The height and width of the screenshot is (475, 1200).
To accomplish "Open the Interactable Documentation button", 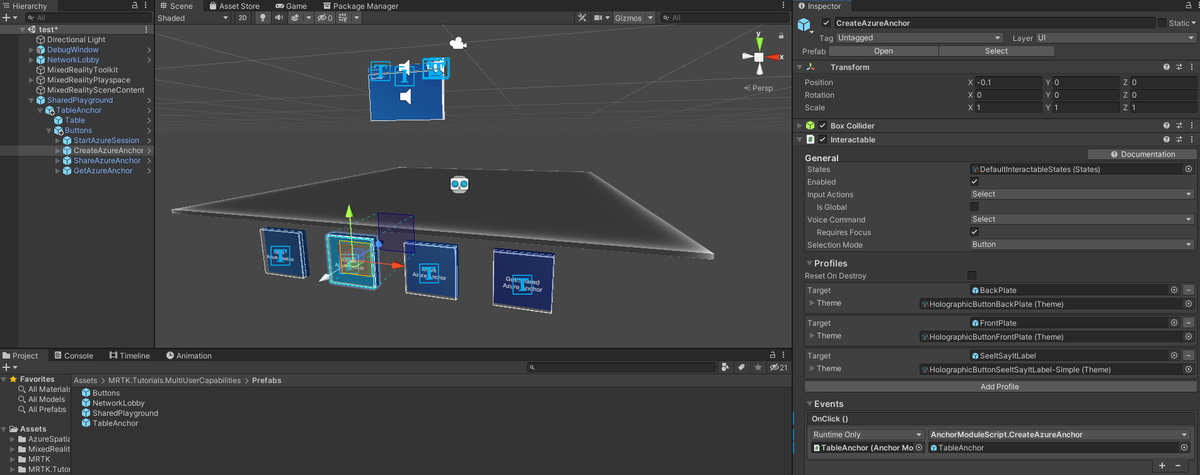I will pos(1141,154).
